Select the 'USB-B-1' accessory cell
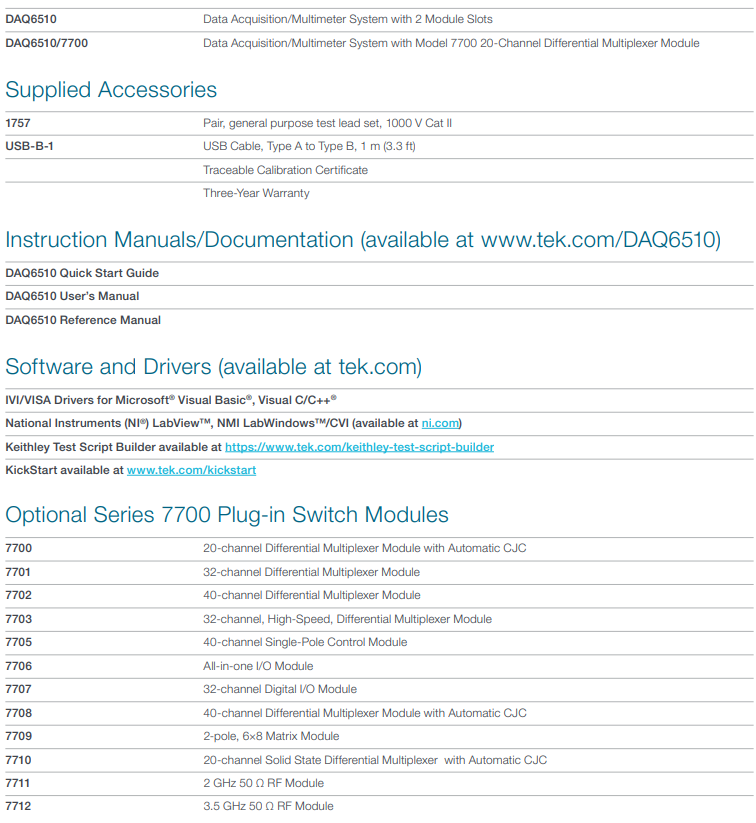Image resolution: width=756 pixels, height=823 pixels. pos(29,146)
